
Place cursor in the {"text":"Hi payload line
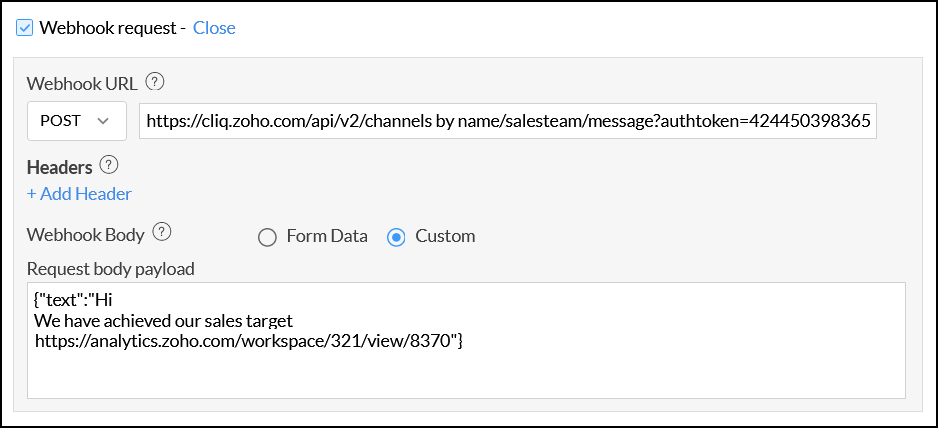click(x=83, y=300)
